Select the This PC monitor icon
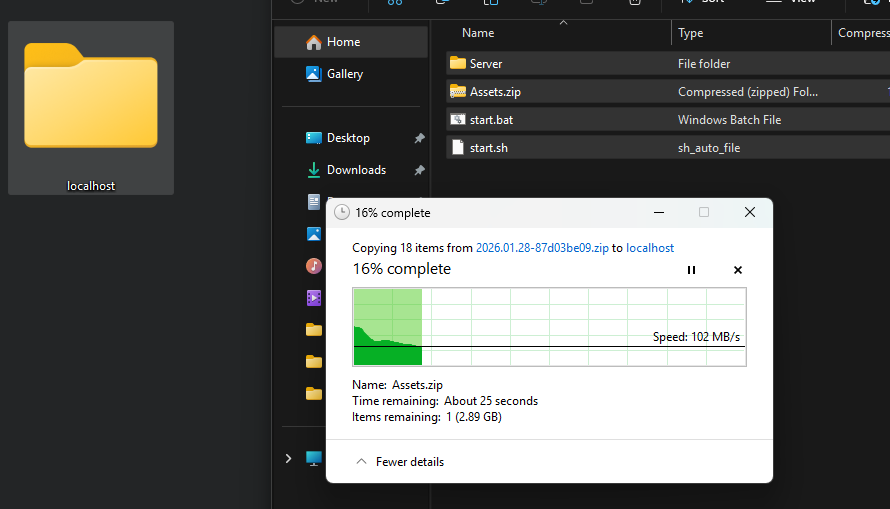Screen dimensions: 890x509 pyautogui.click(x=313, y=458)
